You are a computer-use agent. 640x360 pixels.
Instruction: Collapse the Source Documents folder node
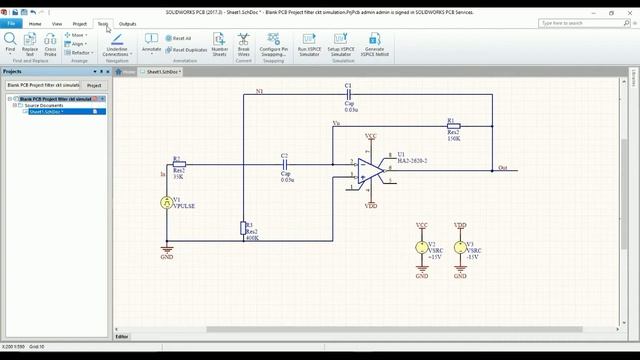(x=15, y=105)
